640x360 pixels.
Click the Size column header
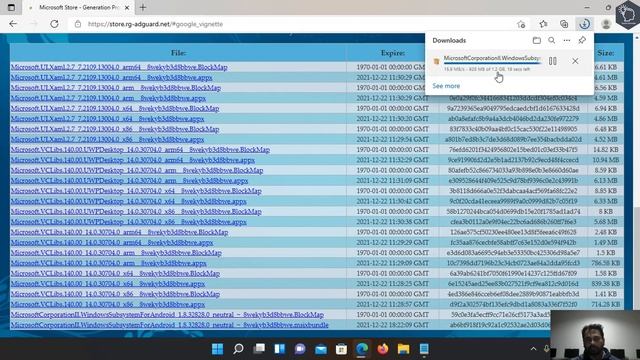click(x=606, y=53)
